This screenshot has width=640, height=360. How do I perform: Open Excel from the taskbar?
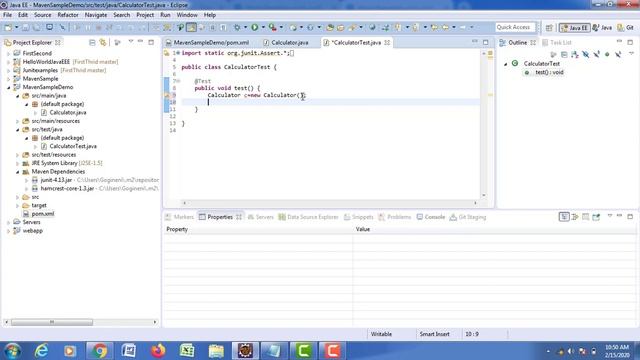coord(187,351)
